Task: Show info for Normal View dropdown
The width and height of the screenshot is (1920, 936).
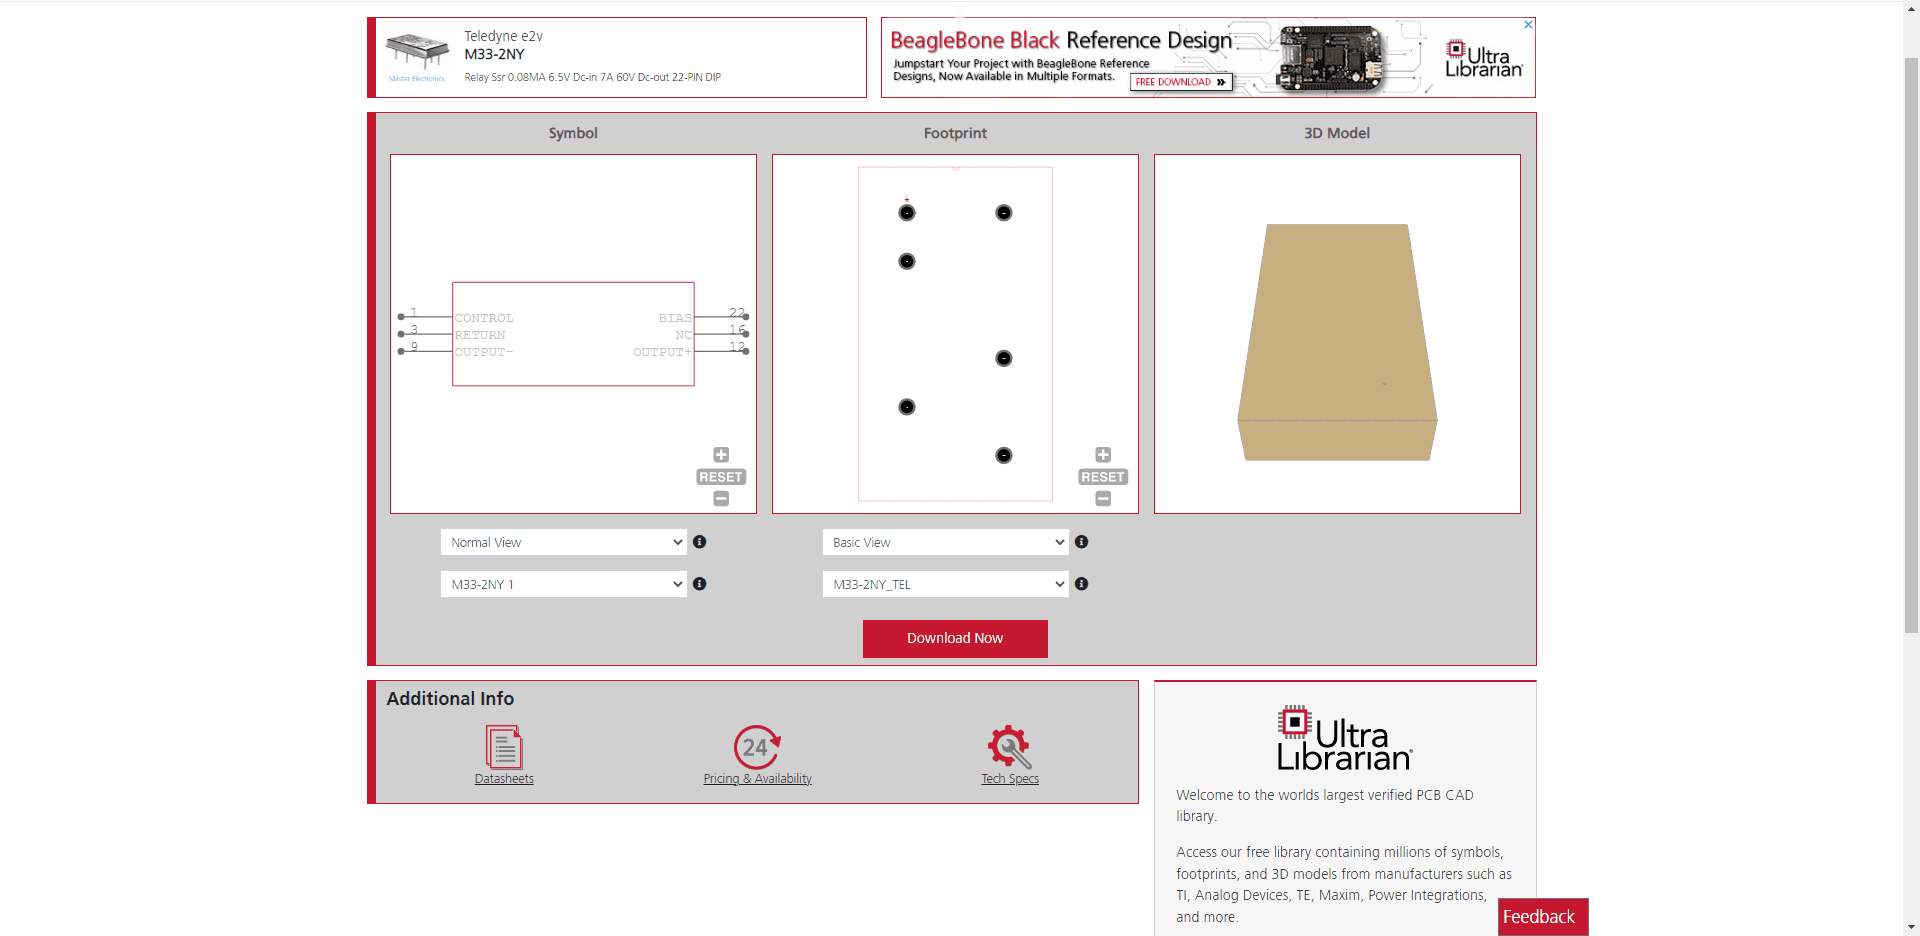Action: [700, 542]
